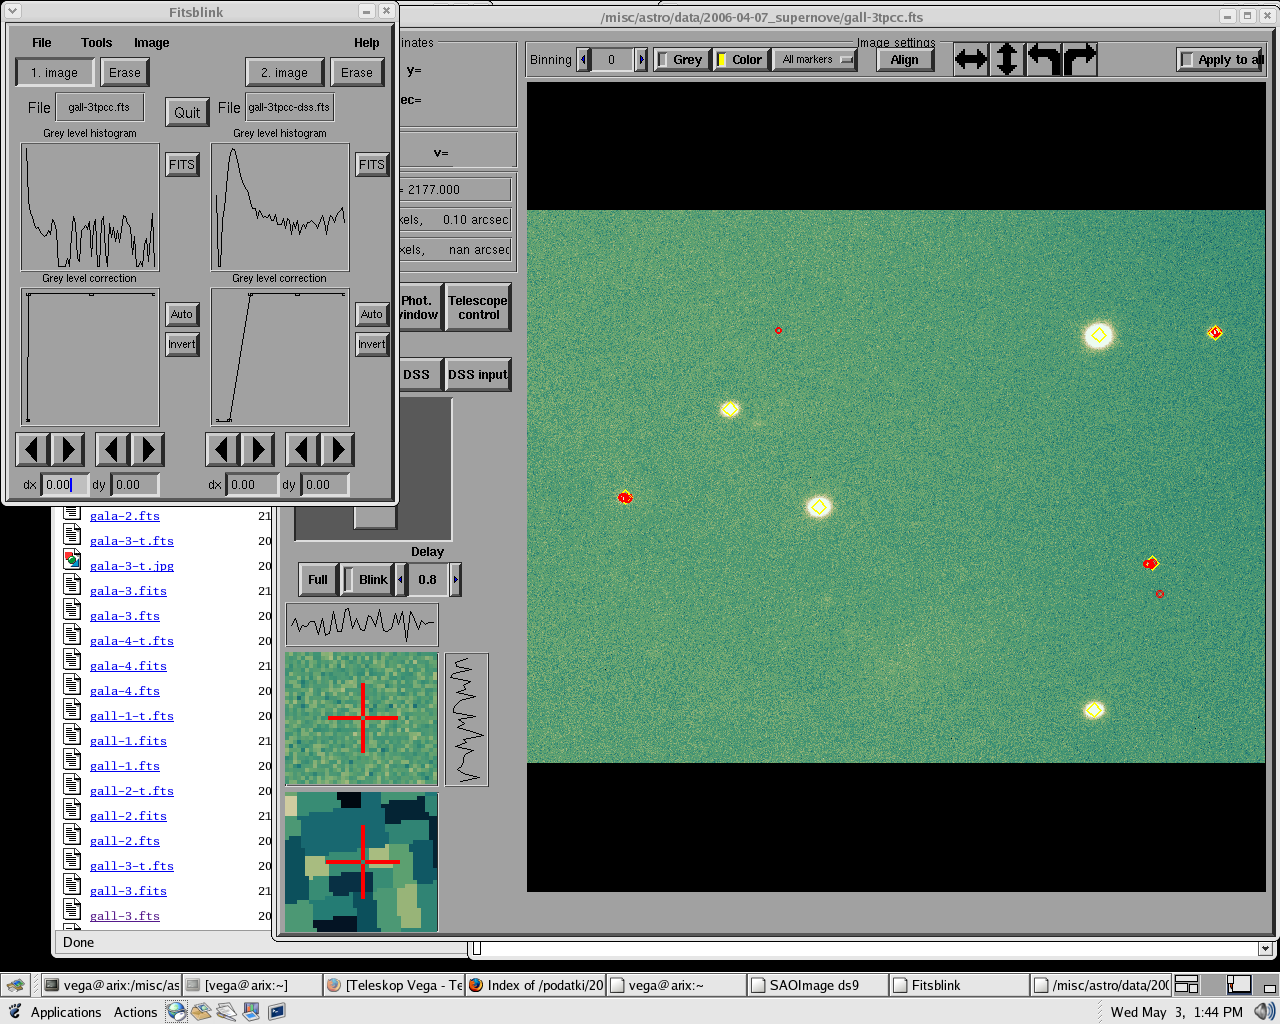
Task: Click the volume speaker icon
Action: (1264, 1011)
